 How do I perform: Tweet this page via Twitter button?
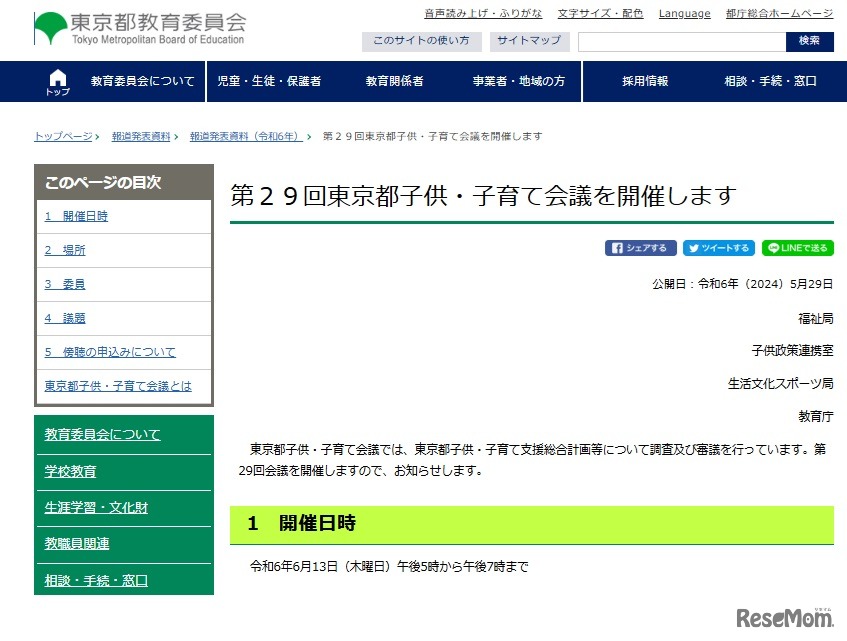(718, 248)
